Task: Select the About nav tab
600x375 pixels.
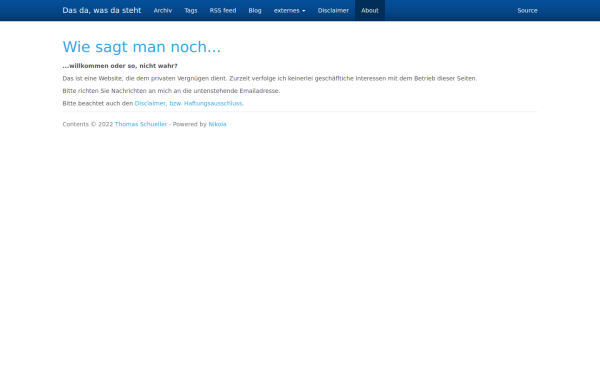Action: [x=370, y=10]
